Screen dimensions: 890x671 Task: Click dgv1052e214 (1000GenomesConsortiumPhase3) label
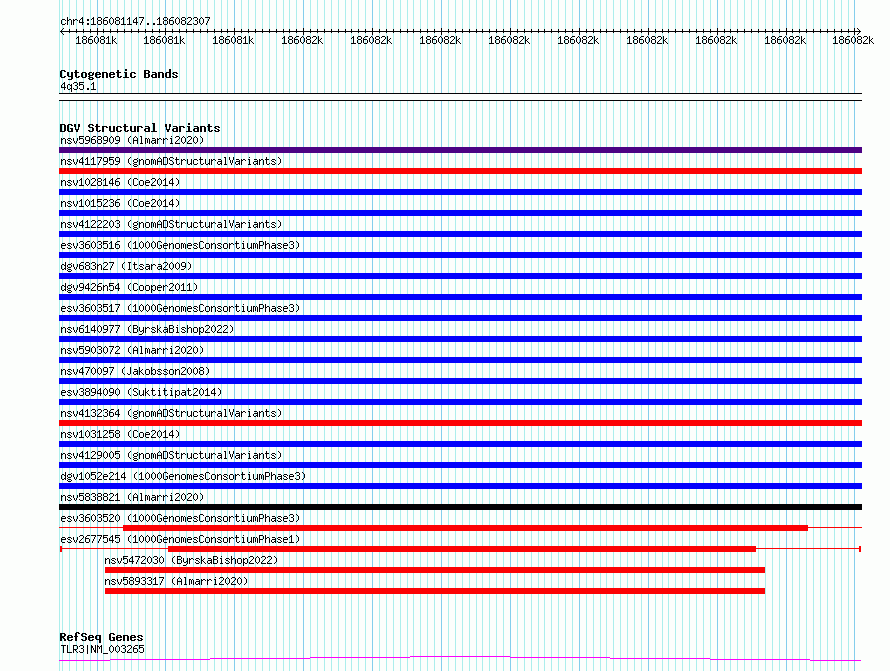click(183, 476)
